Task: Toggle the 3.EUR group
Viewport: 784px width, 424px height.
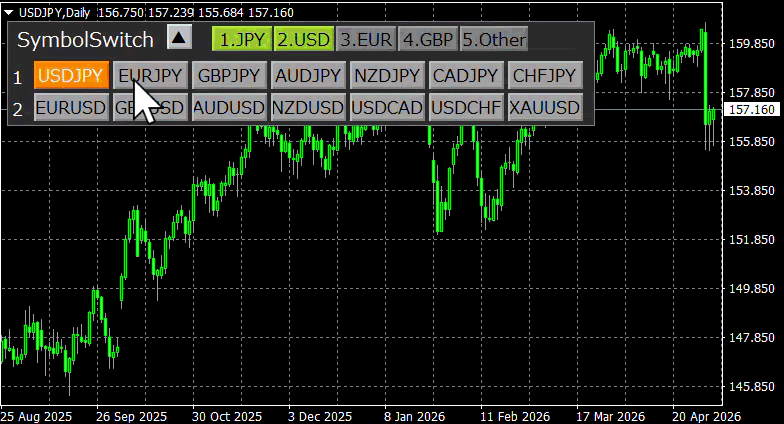Action: pos(366,40)
